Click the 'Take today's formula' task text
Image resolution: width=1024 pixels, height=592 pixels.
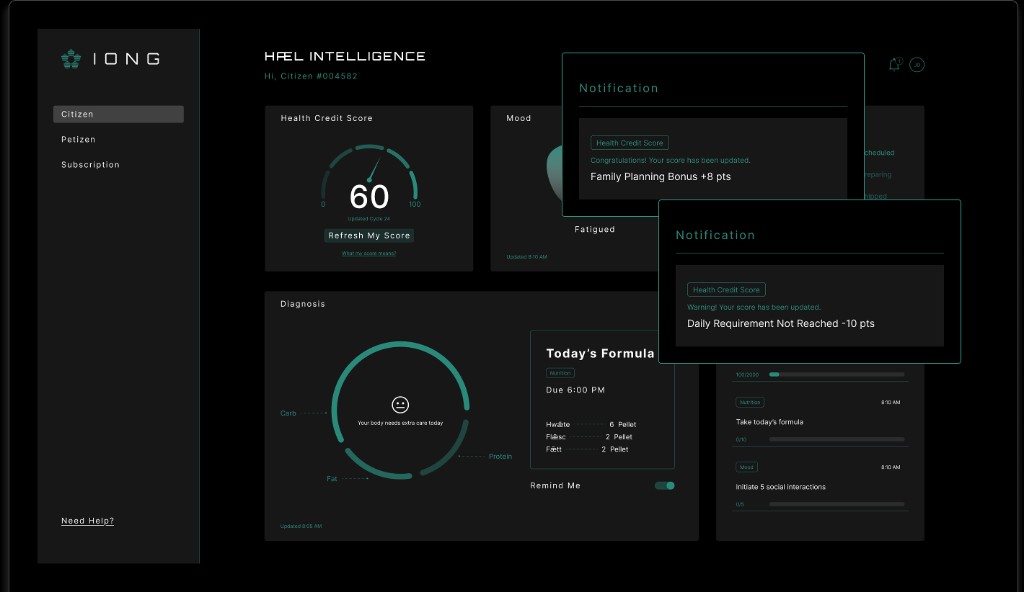point(769,422)
